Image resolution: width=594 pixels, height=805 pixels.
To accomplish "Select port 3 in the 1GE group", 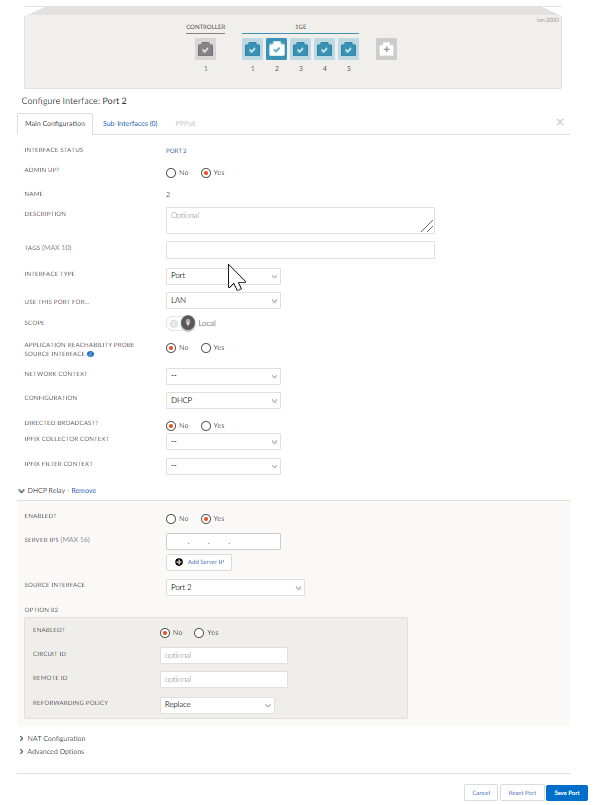I will [300, 47].
